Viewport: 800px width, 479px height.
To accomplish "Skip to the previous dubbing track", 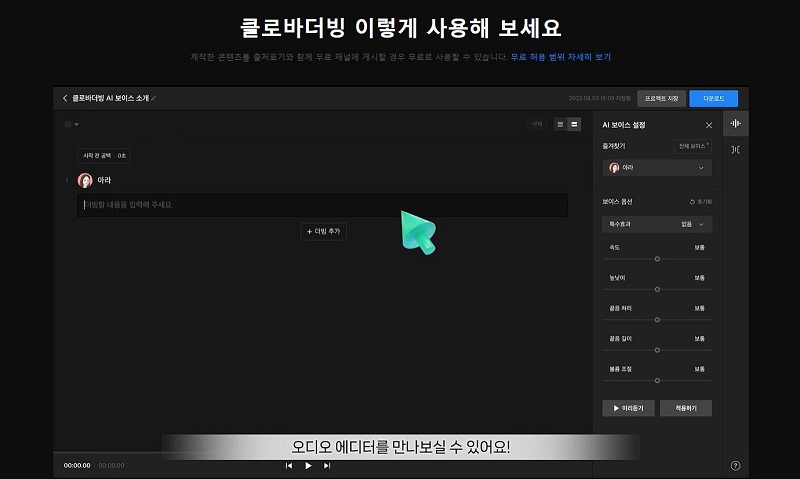I will coord(289,465).
